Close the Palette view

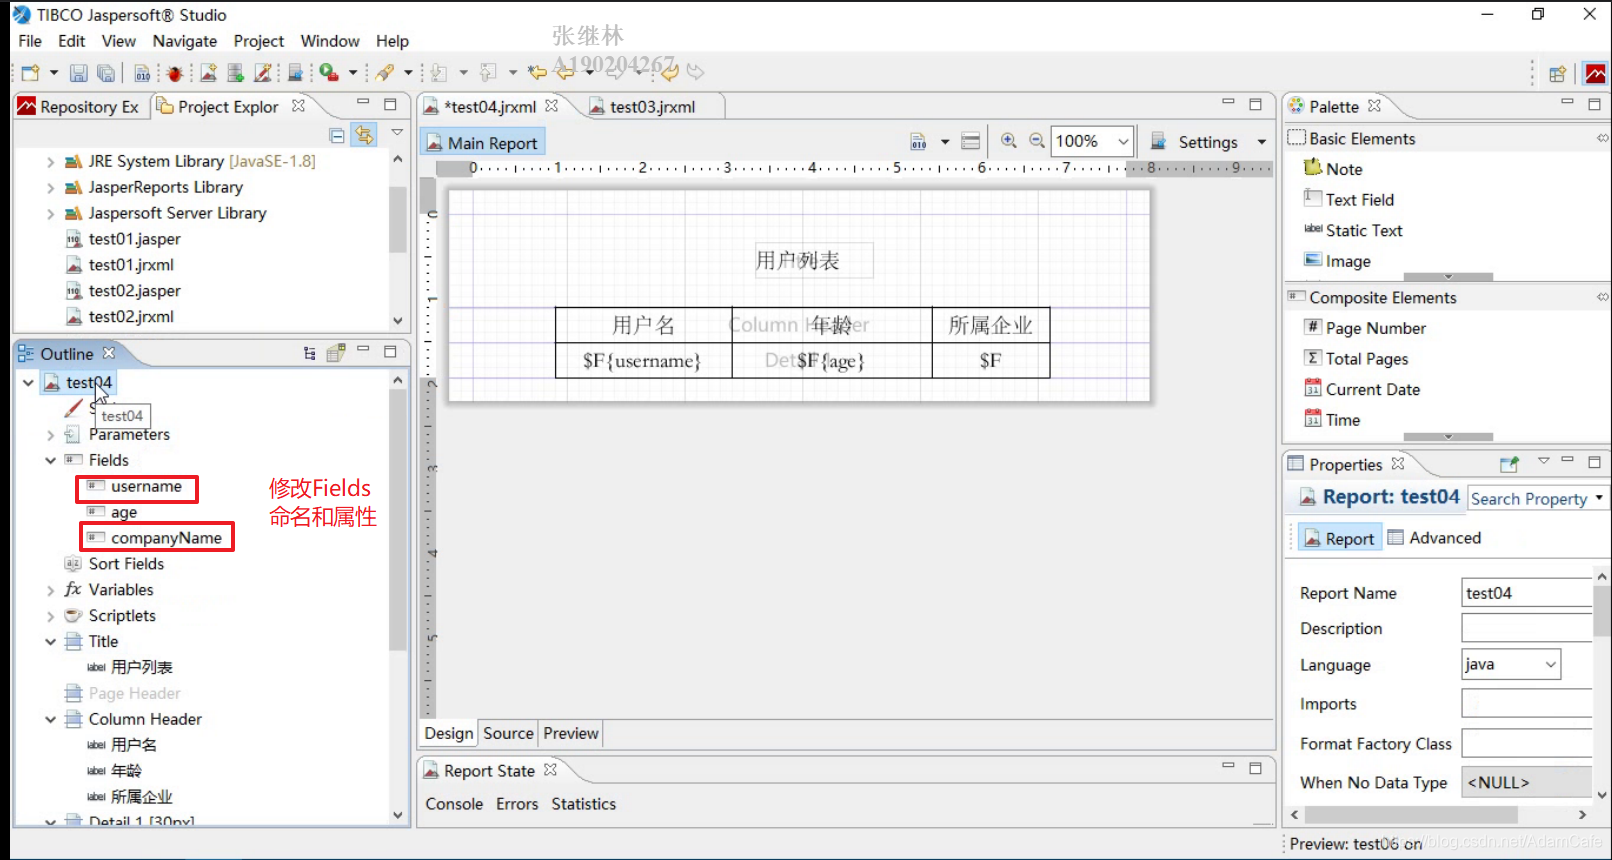(1374, 106)
